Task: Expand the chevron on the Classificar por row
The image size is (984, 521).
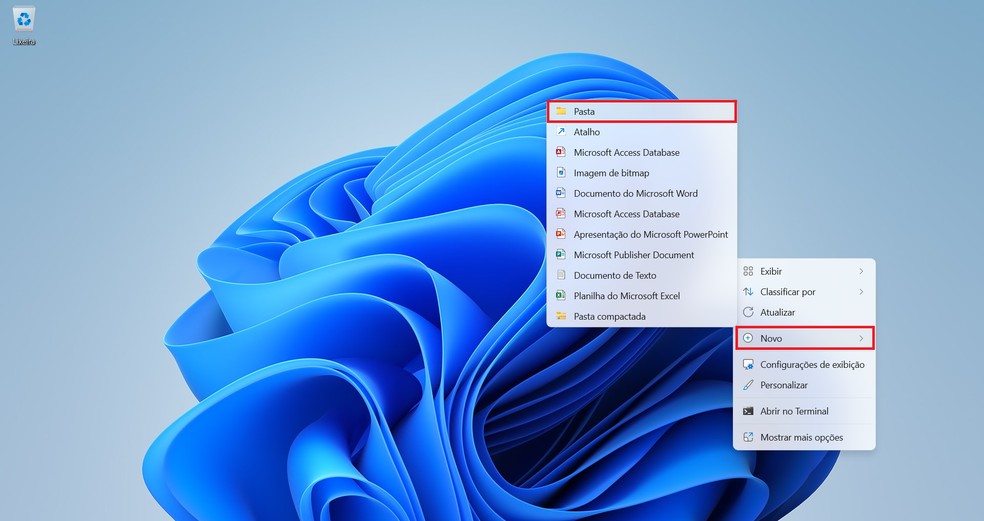Action: (x=861, y=292)
